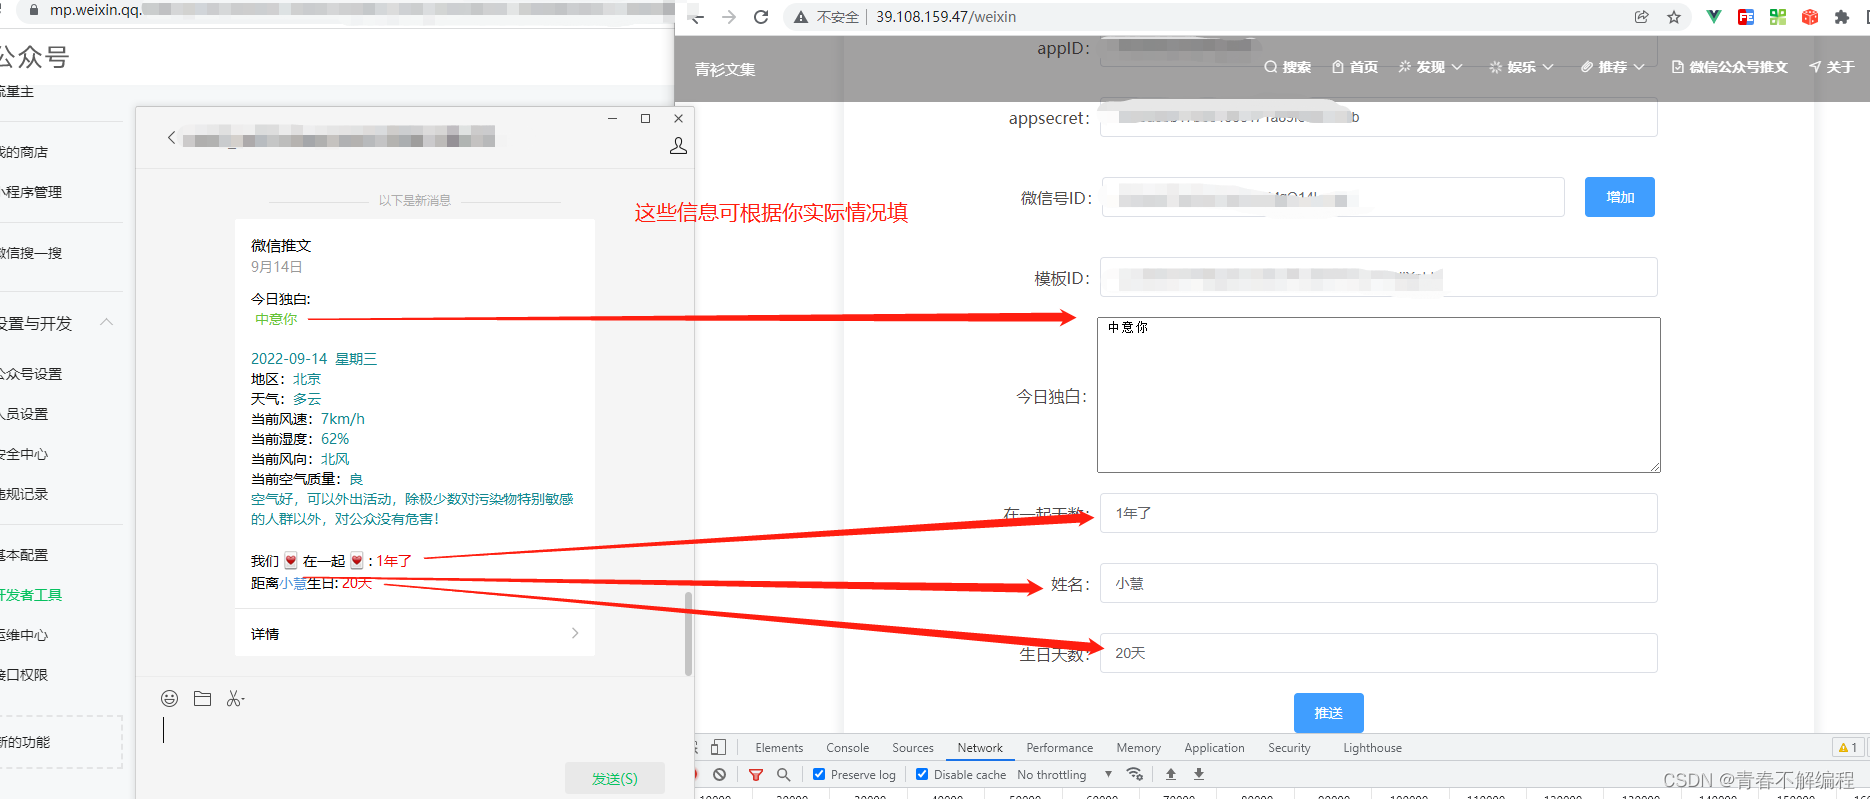Click the scissors screenshot icon in chat
The width and height of the screenshot is (1870, 799).
point(235,698)
